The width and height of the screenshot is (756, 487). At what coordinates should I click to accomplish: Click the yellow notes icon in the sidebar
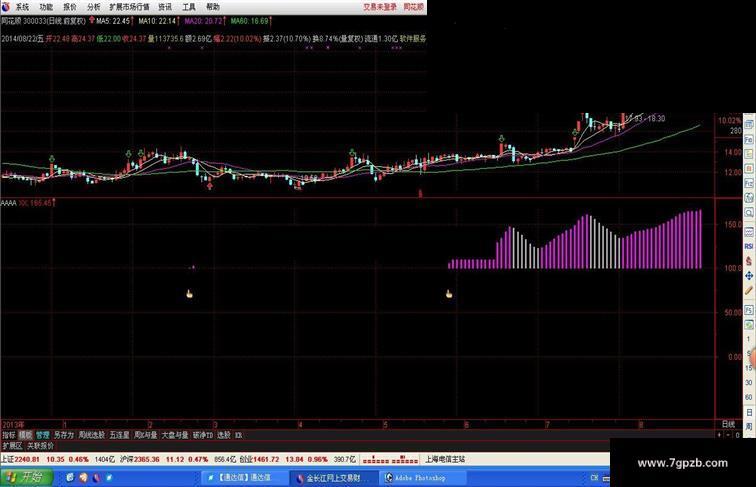tap(749, 154)
